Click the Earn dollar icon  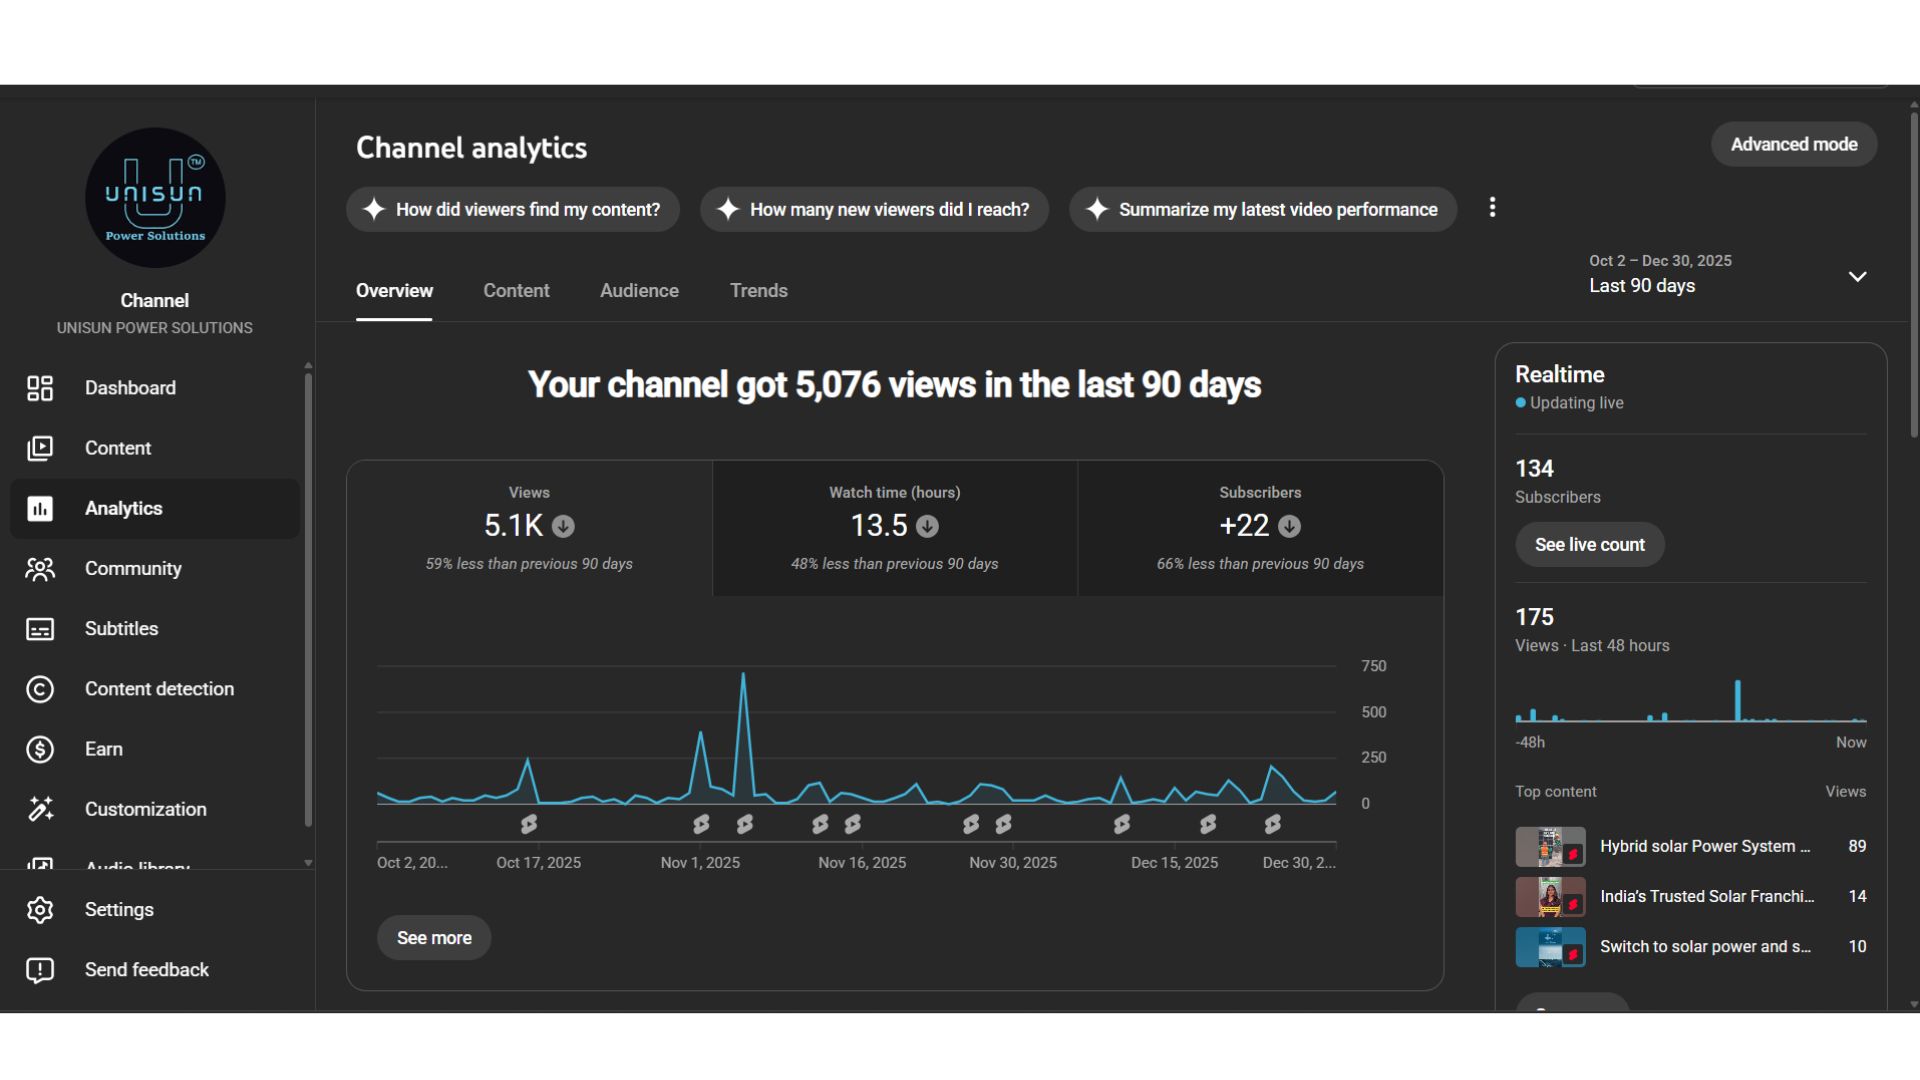[x=40, y=749]
